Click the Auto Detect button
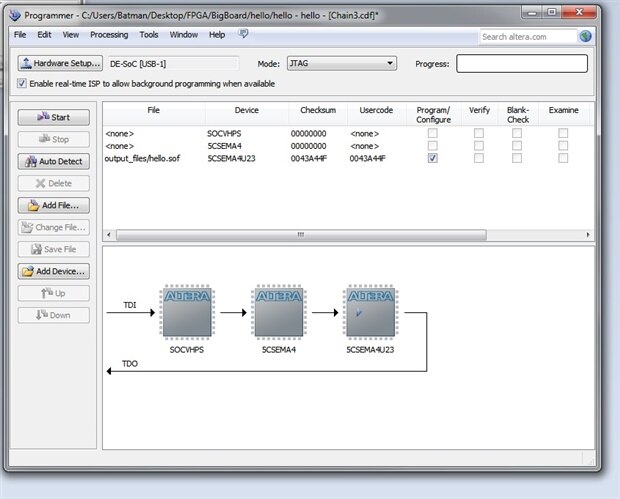The image size is (620, 499). pyautogui.click(x=54, y=161)
